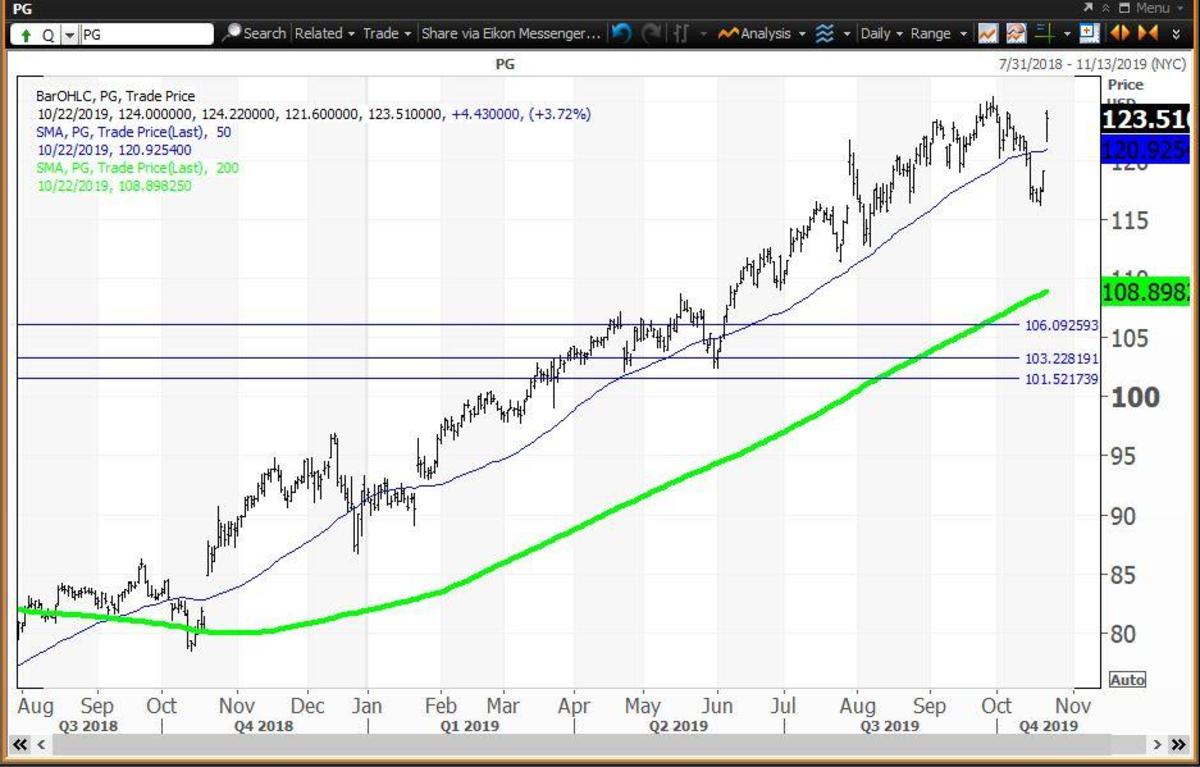Click the Search button label
Viewport: 1200px width, 767px height.
(264, 33)
